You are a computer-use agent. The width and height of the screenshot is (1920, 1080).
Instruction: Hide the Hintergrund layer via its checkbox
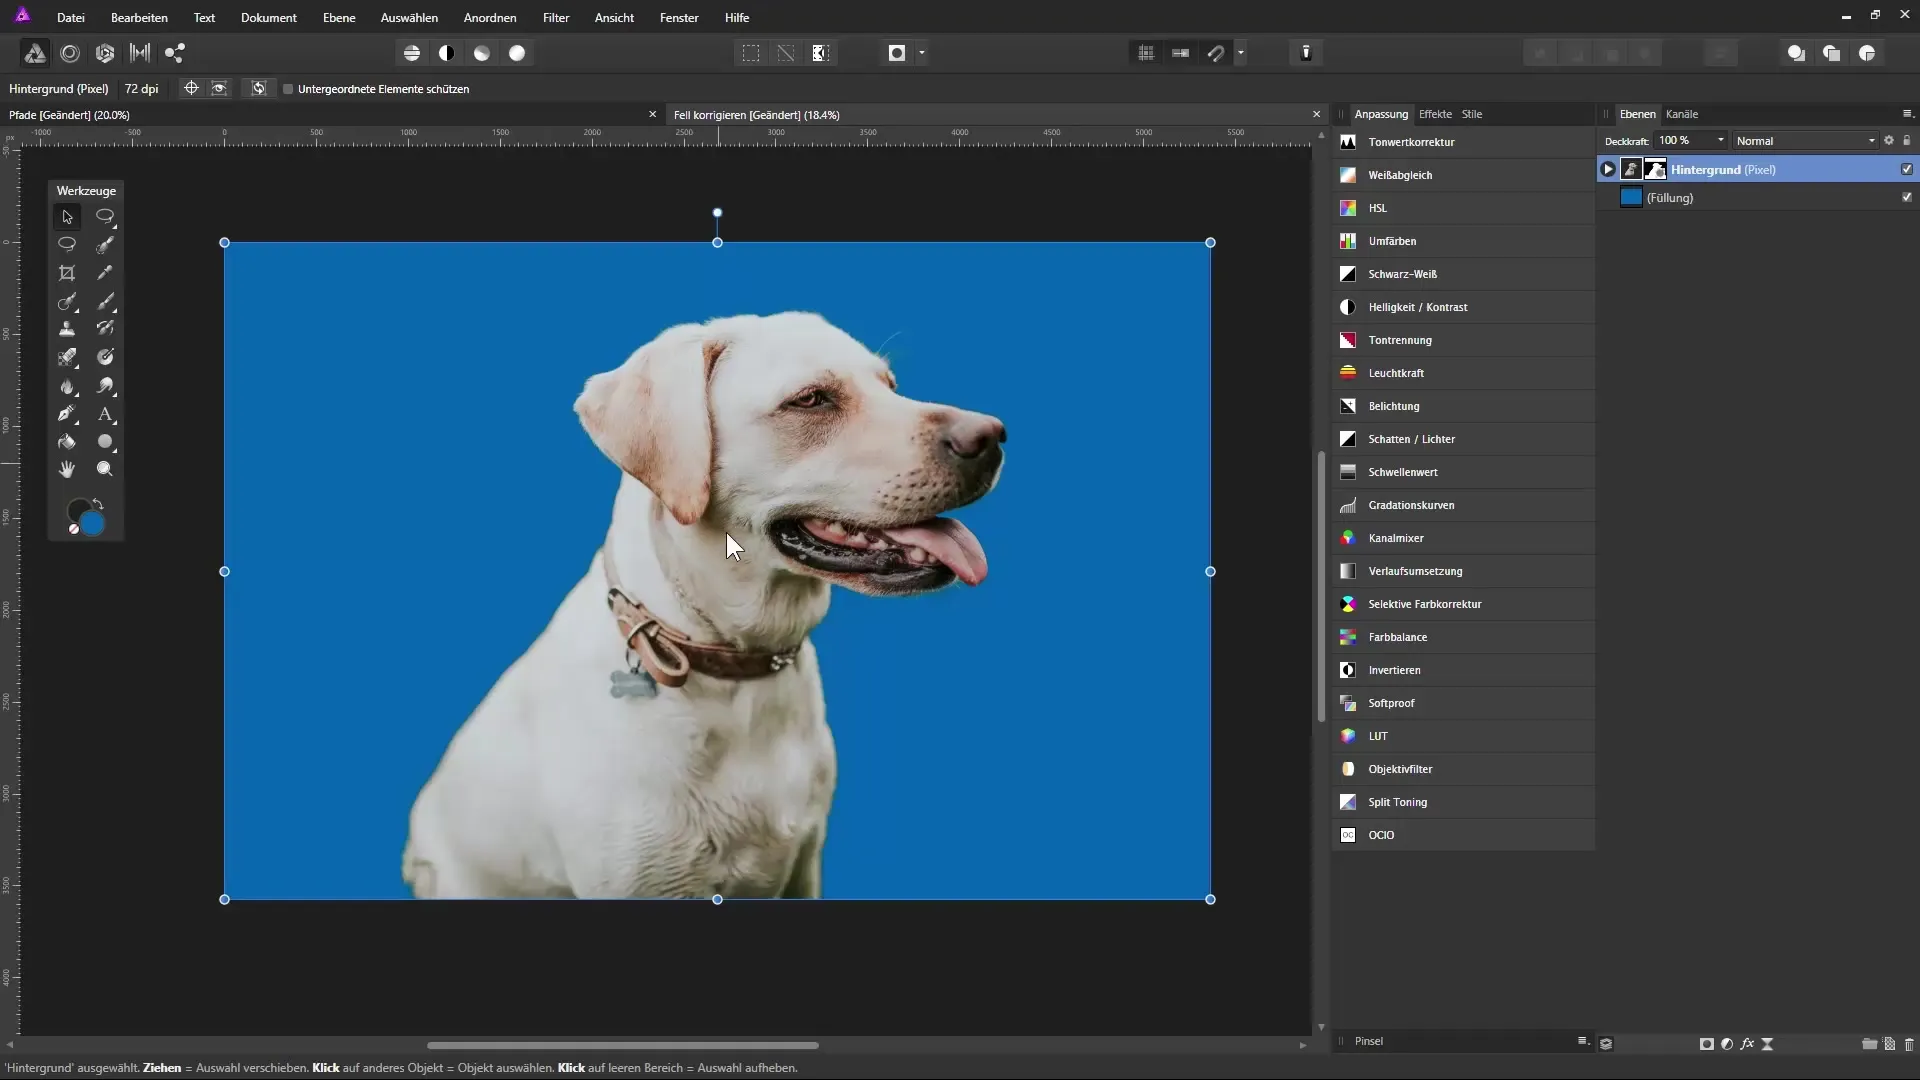(1907, 169)
